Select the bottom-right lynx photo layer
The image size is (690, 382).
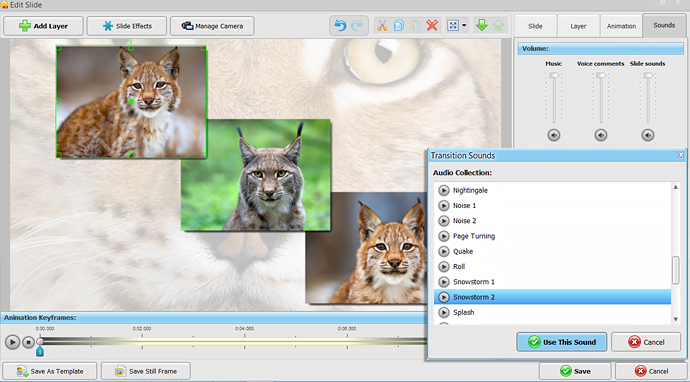(367, 248)
